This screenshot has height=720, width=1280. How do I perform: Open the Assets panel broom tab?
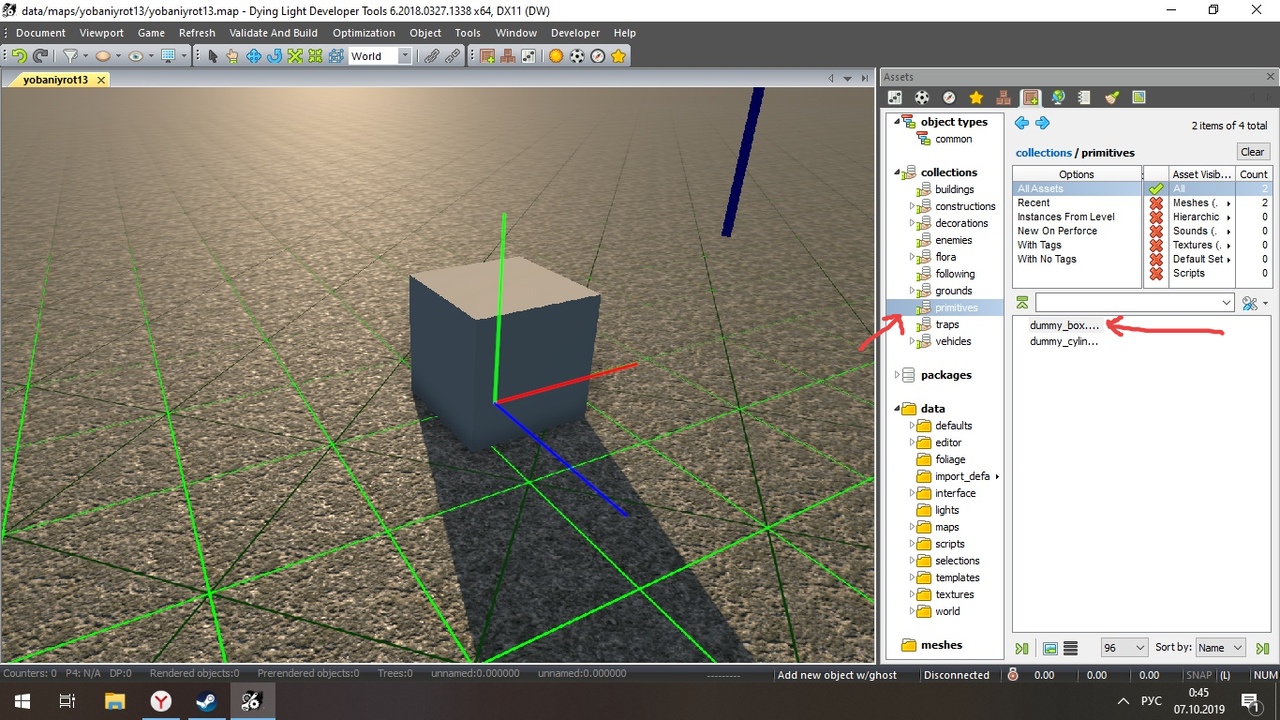pos(1112,97)
